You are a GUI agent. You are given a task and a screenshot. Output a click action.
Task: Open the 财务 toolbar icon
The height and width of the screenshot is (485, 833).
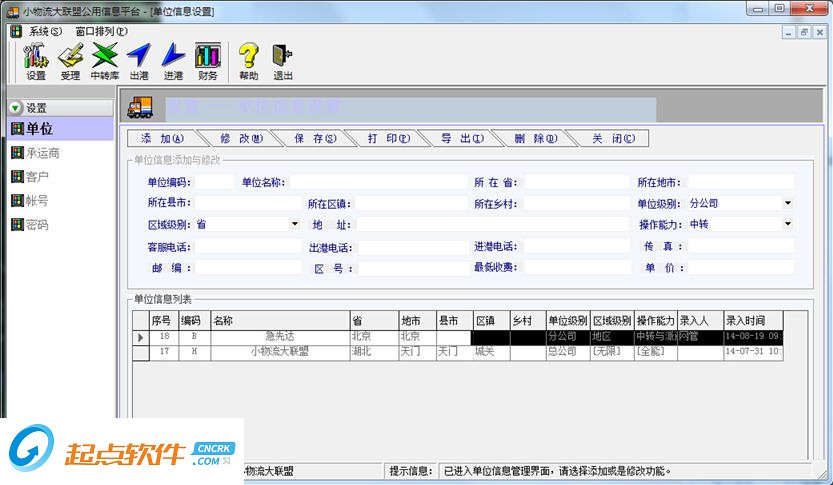tap(208, 60)
